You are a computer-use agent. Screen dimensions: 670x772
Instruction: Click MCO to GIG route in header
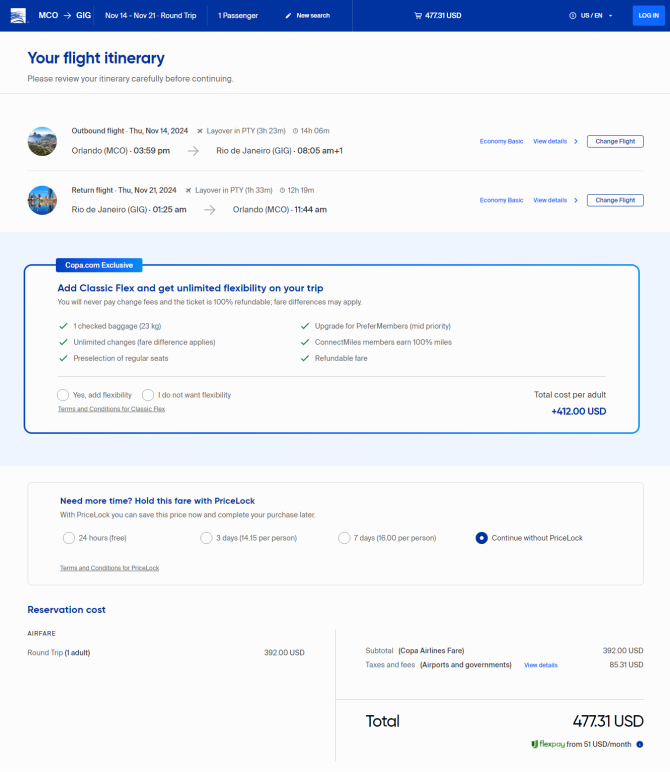(64, 15)
